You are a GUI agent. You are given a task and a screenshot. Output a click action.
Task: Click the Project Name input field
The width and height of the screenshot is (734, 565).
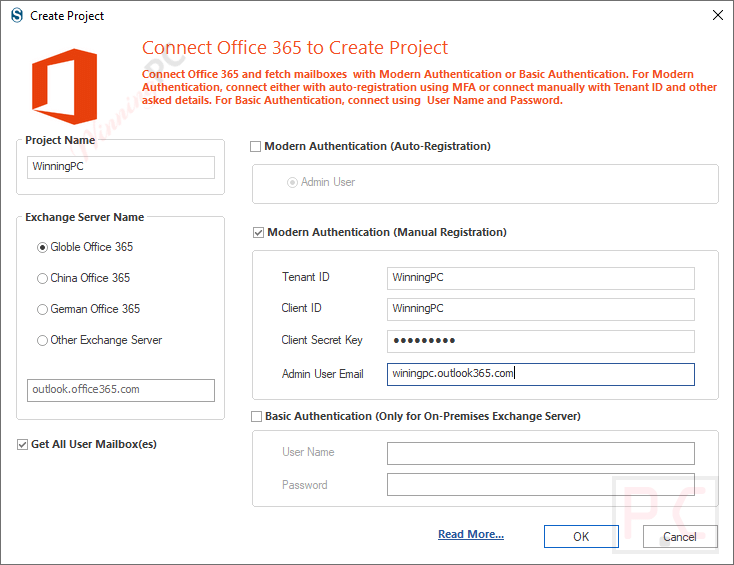click(121, 167)
